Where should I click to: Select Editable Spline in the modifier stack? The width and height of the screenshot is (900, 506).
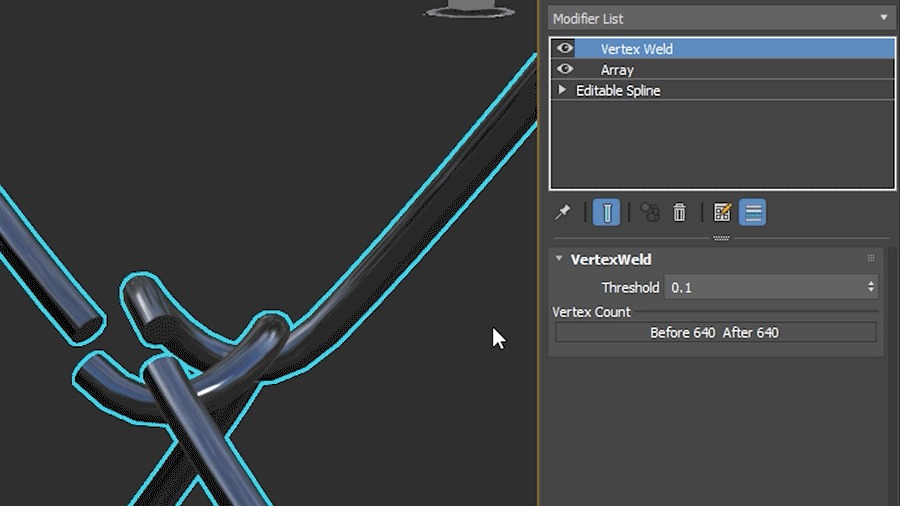click(x=618, y=91)
